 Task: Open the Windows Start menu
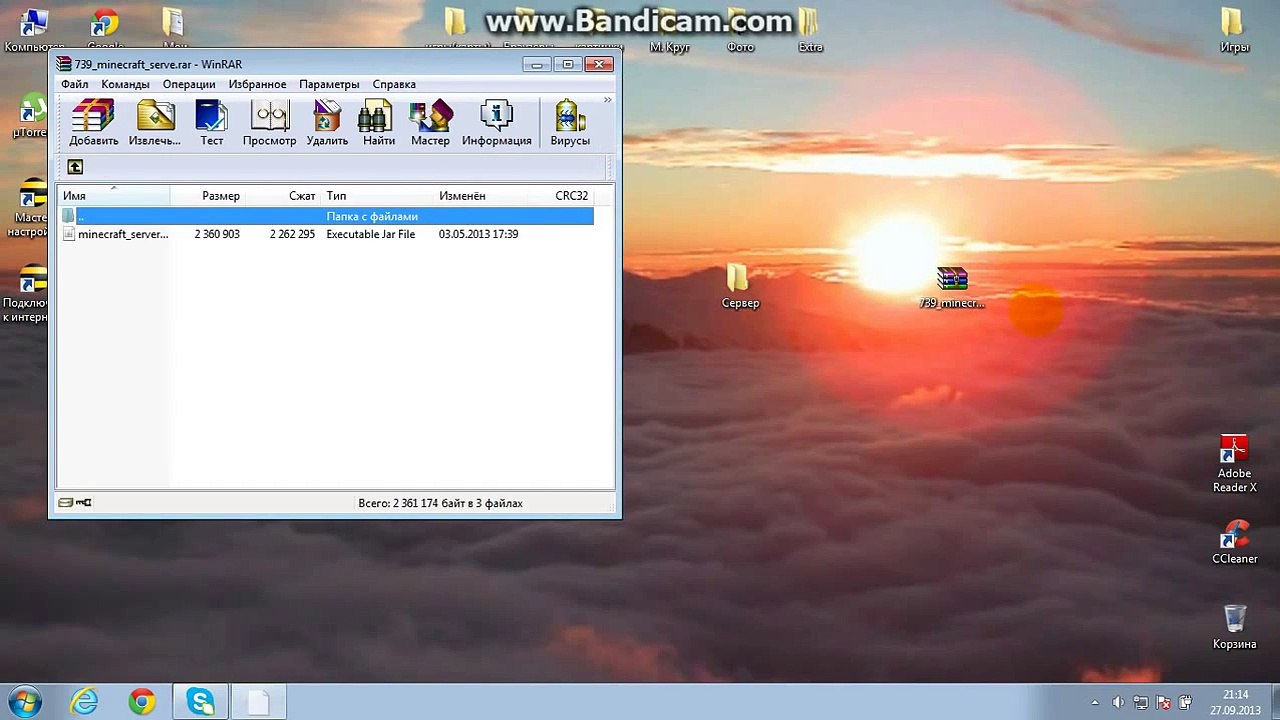point(24,702)
